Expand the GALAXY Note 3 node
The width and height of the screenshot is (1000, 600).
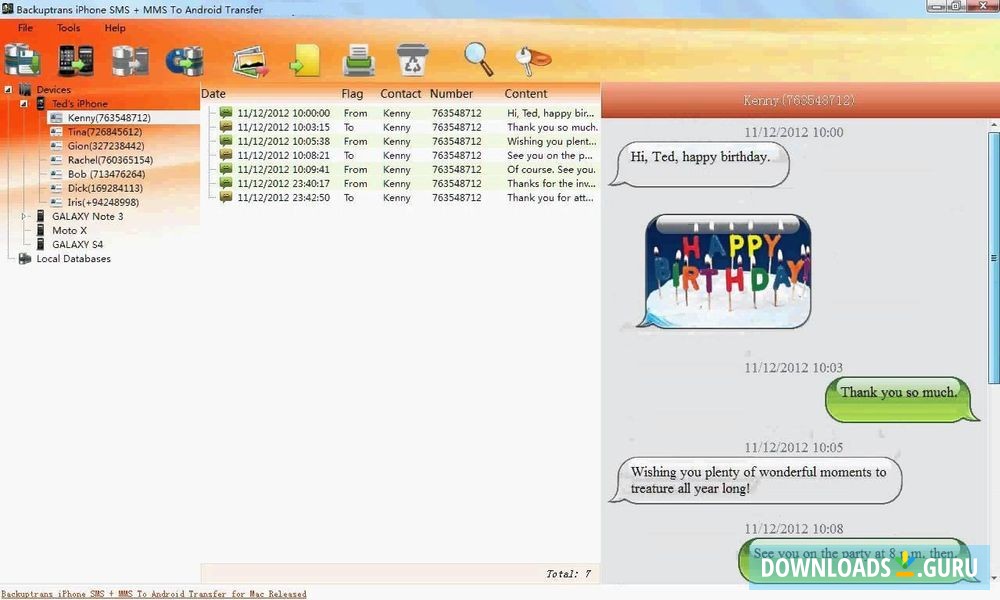(x=24, y=216)
